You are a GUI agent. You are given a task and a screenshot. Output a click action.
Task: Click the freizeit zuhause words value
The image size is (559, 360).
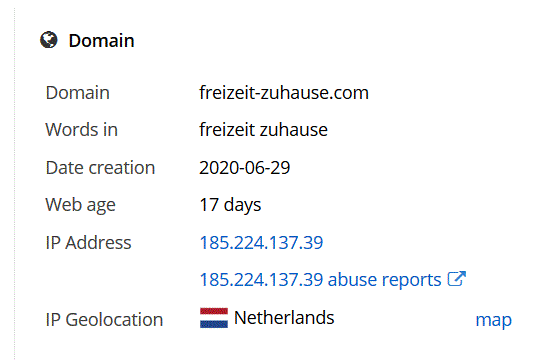click(263, 129)
